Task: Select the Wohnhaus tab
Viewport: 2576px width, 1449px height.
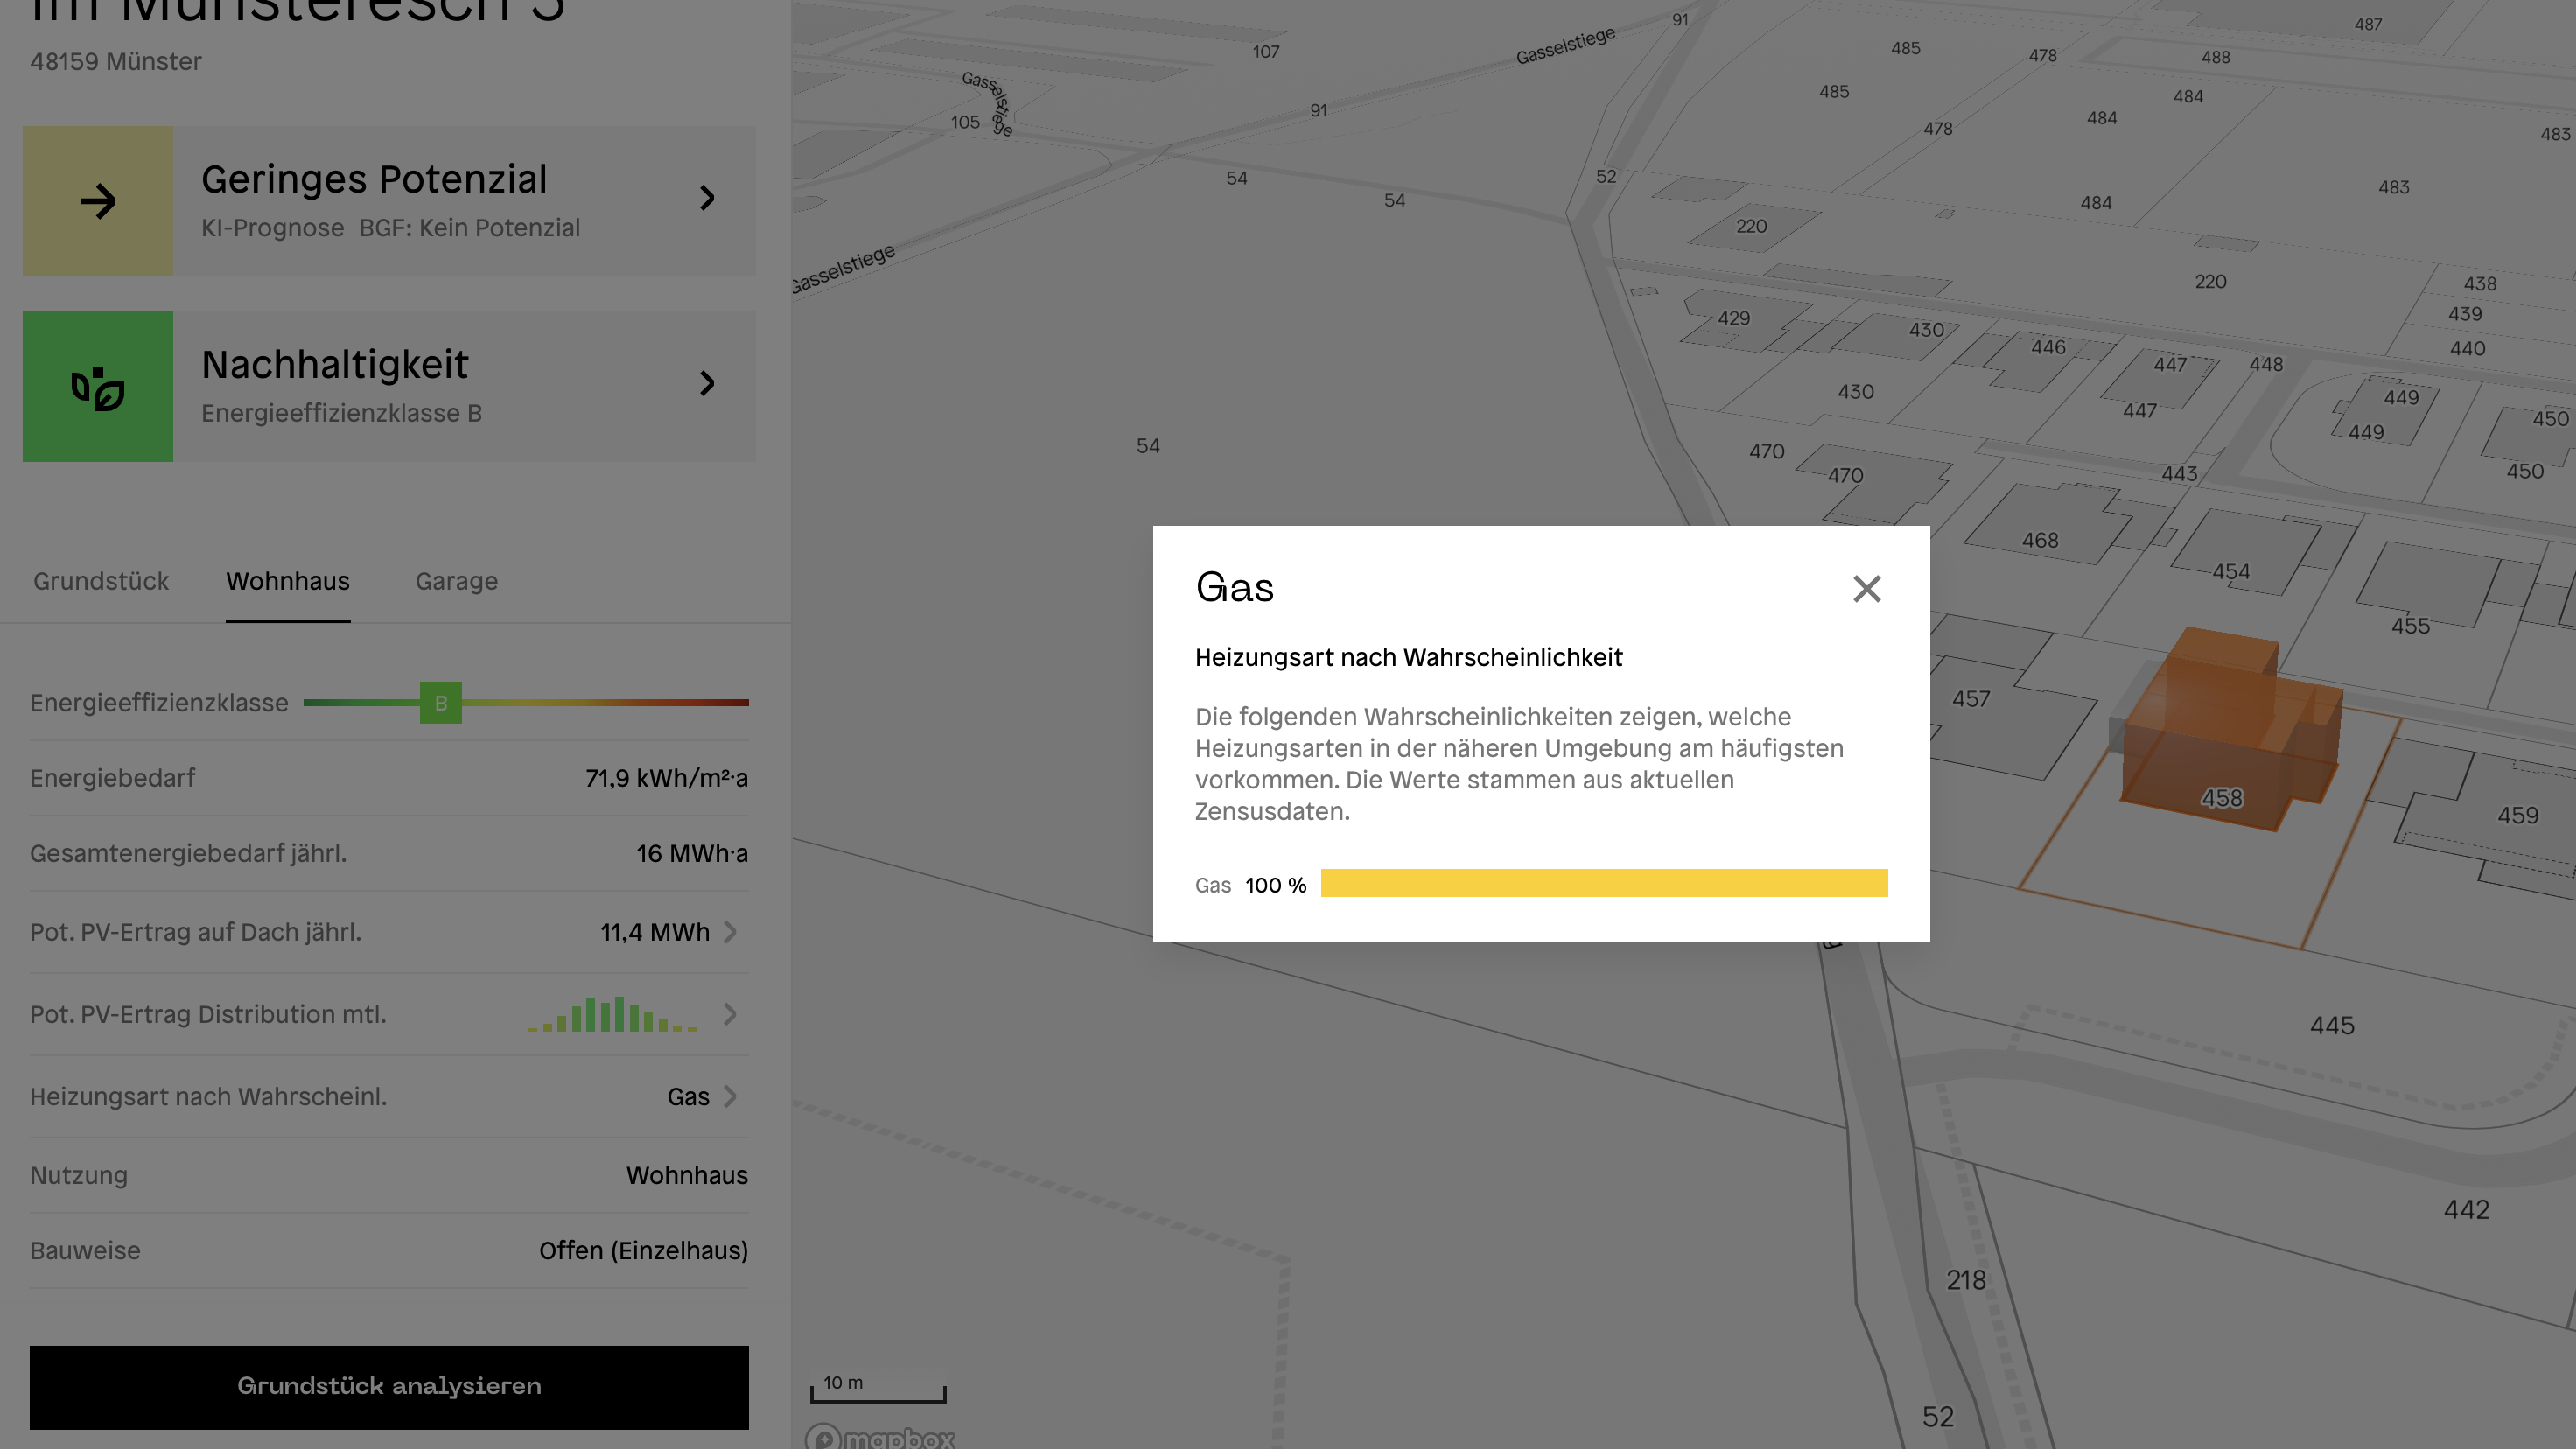Action: pyautogui.click(x=288, y=581)
